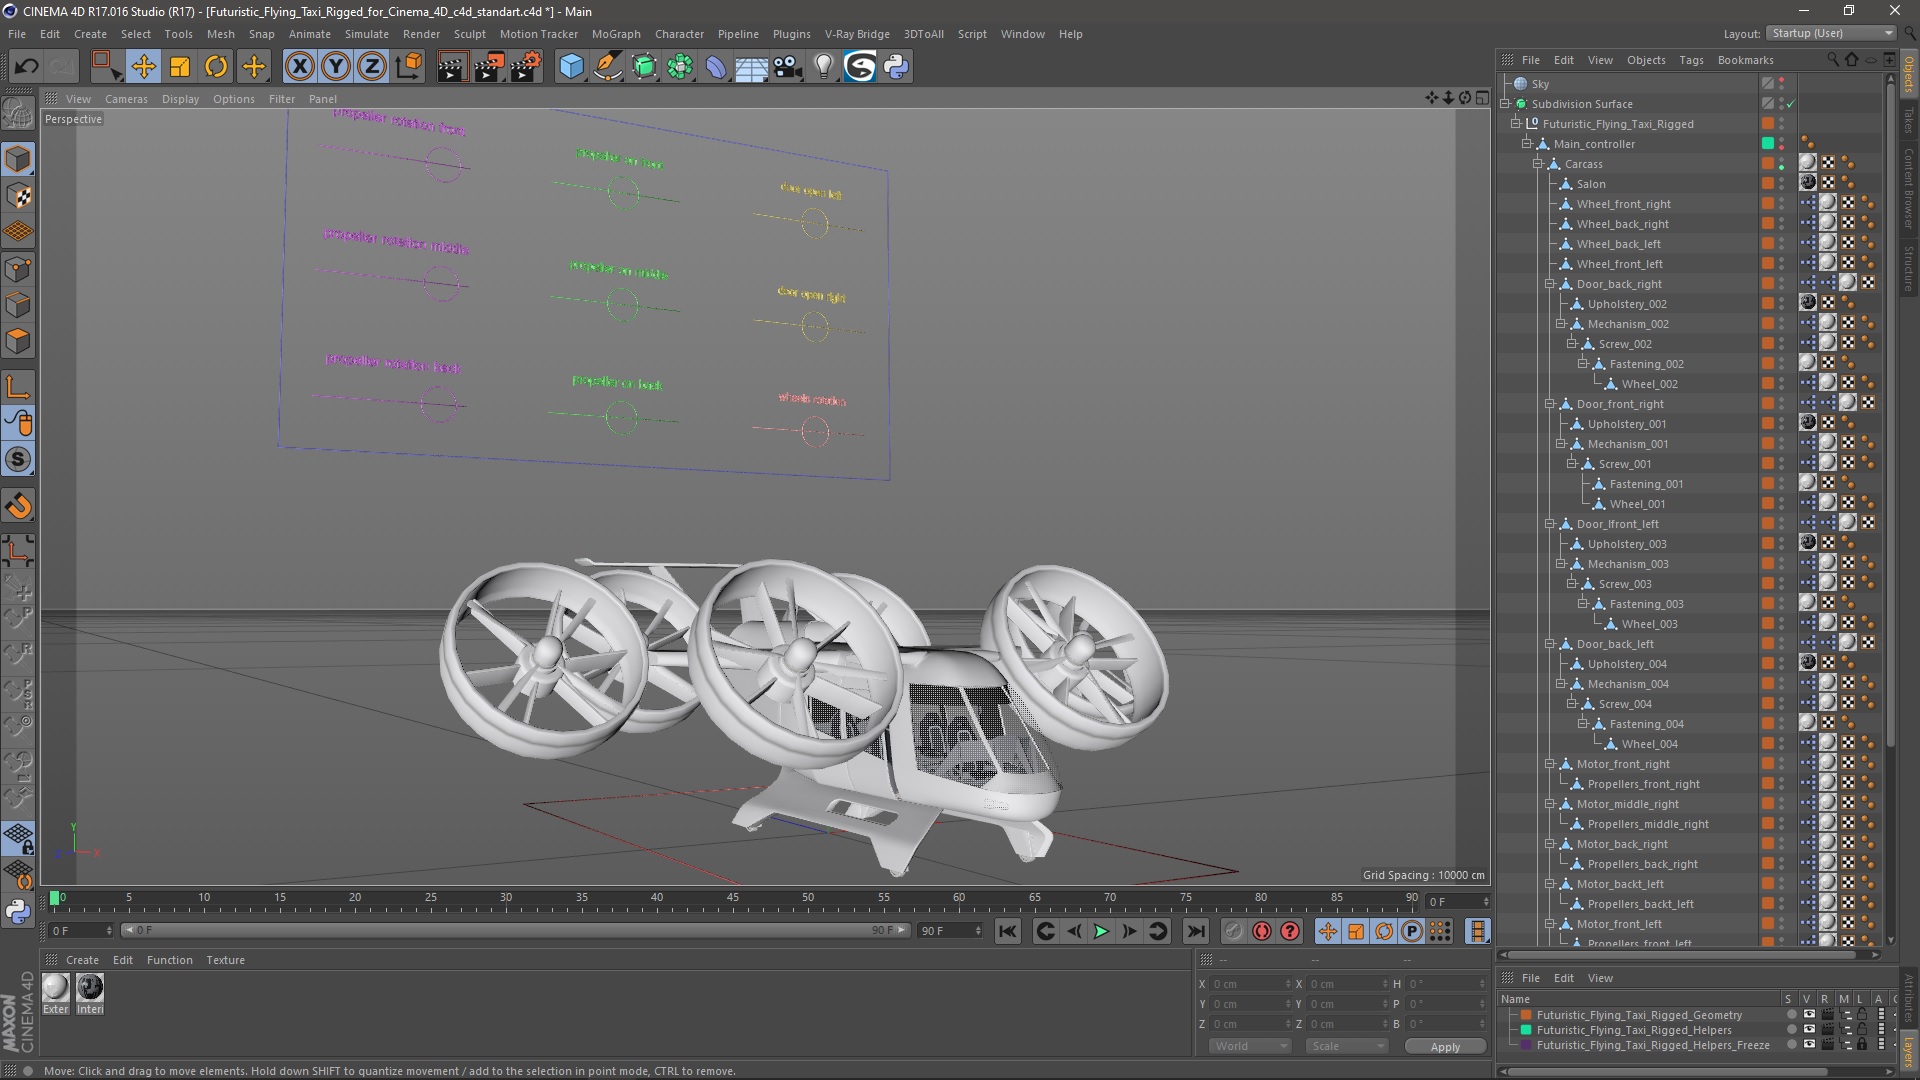Screen dimensions: 1920x1080
Task: Open the Simulate menu
Action: pyautogui.click(x=367, y=34)
